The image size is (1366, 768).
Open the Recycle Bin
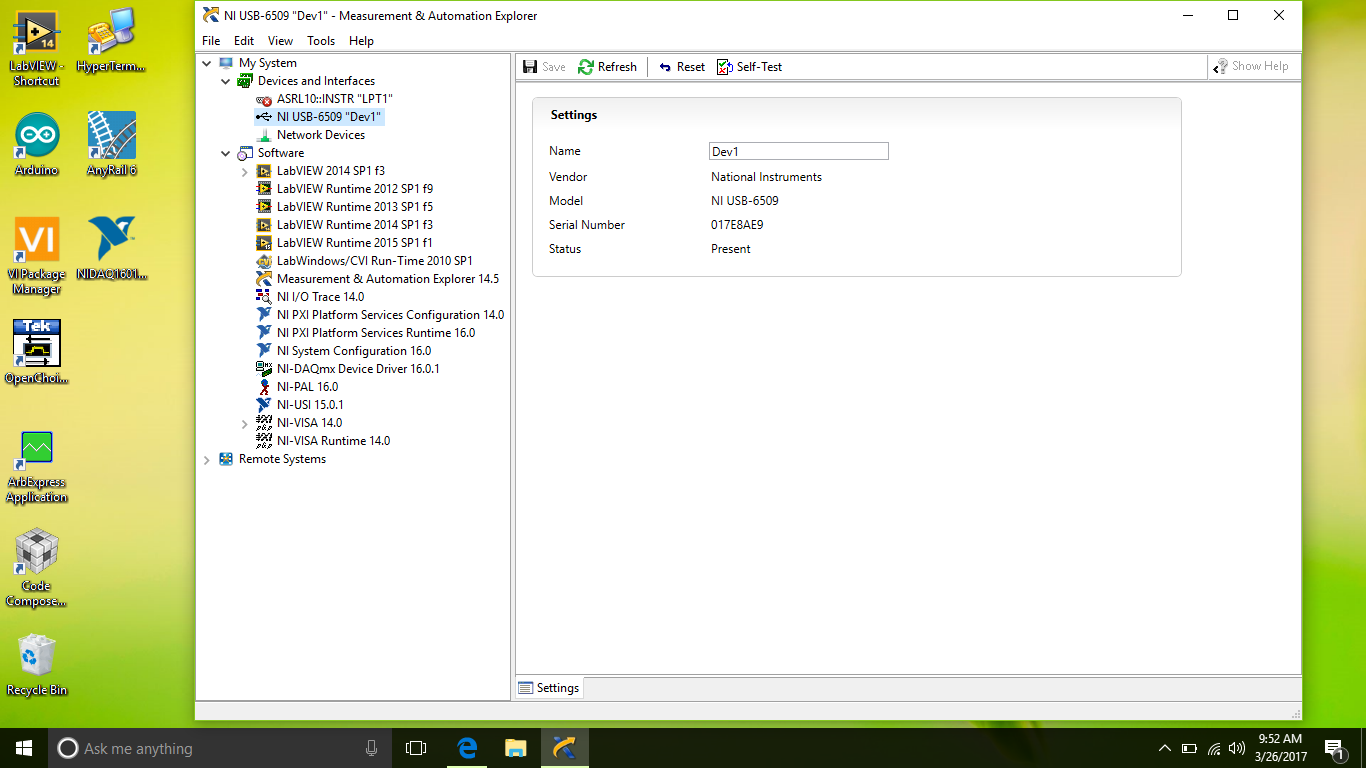tap(37, 665)
